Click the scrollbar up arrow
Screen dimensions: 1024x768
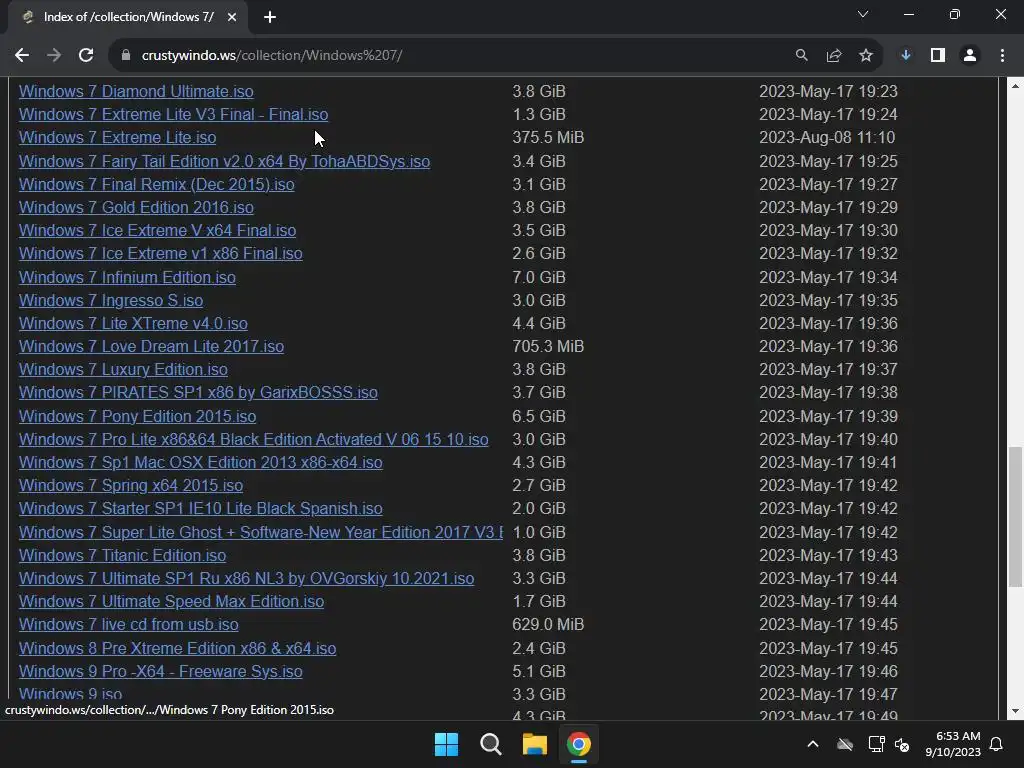click(x=1015, y=86)
